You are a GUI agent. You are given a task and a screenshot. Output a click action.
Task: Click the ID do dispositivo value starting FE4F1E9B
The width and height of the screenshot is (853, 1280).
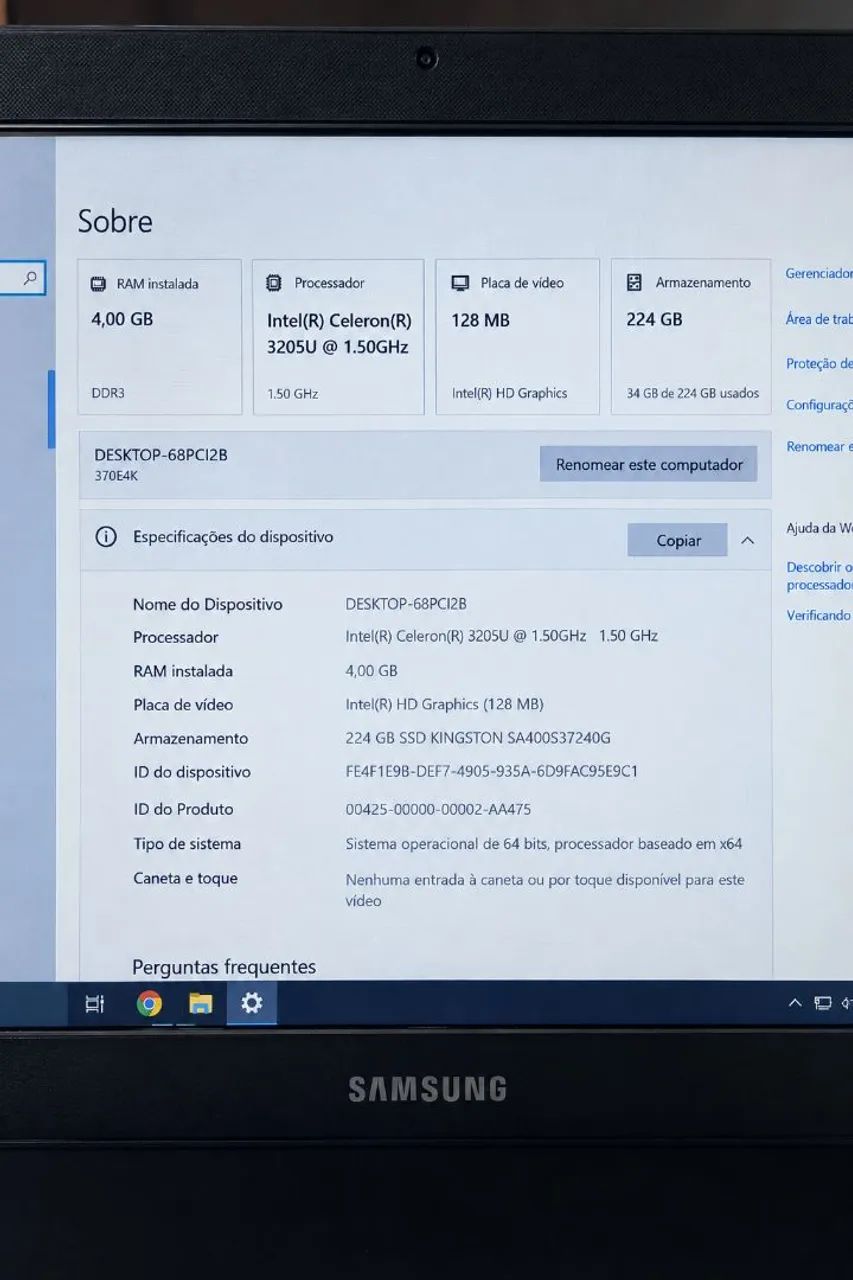point(492,772)
